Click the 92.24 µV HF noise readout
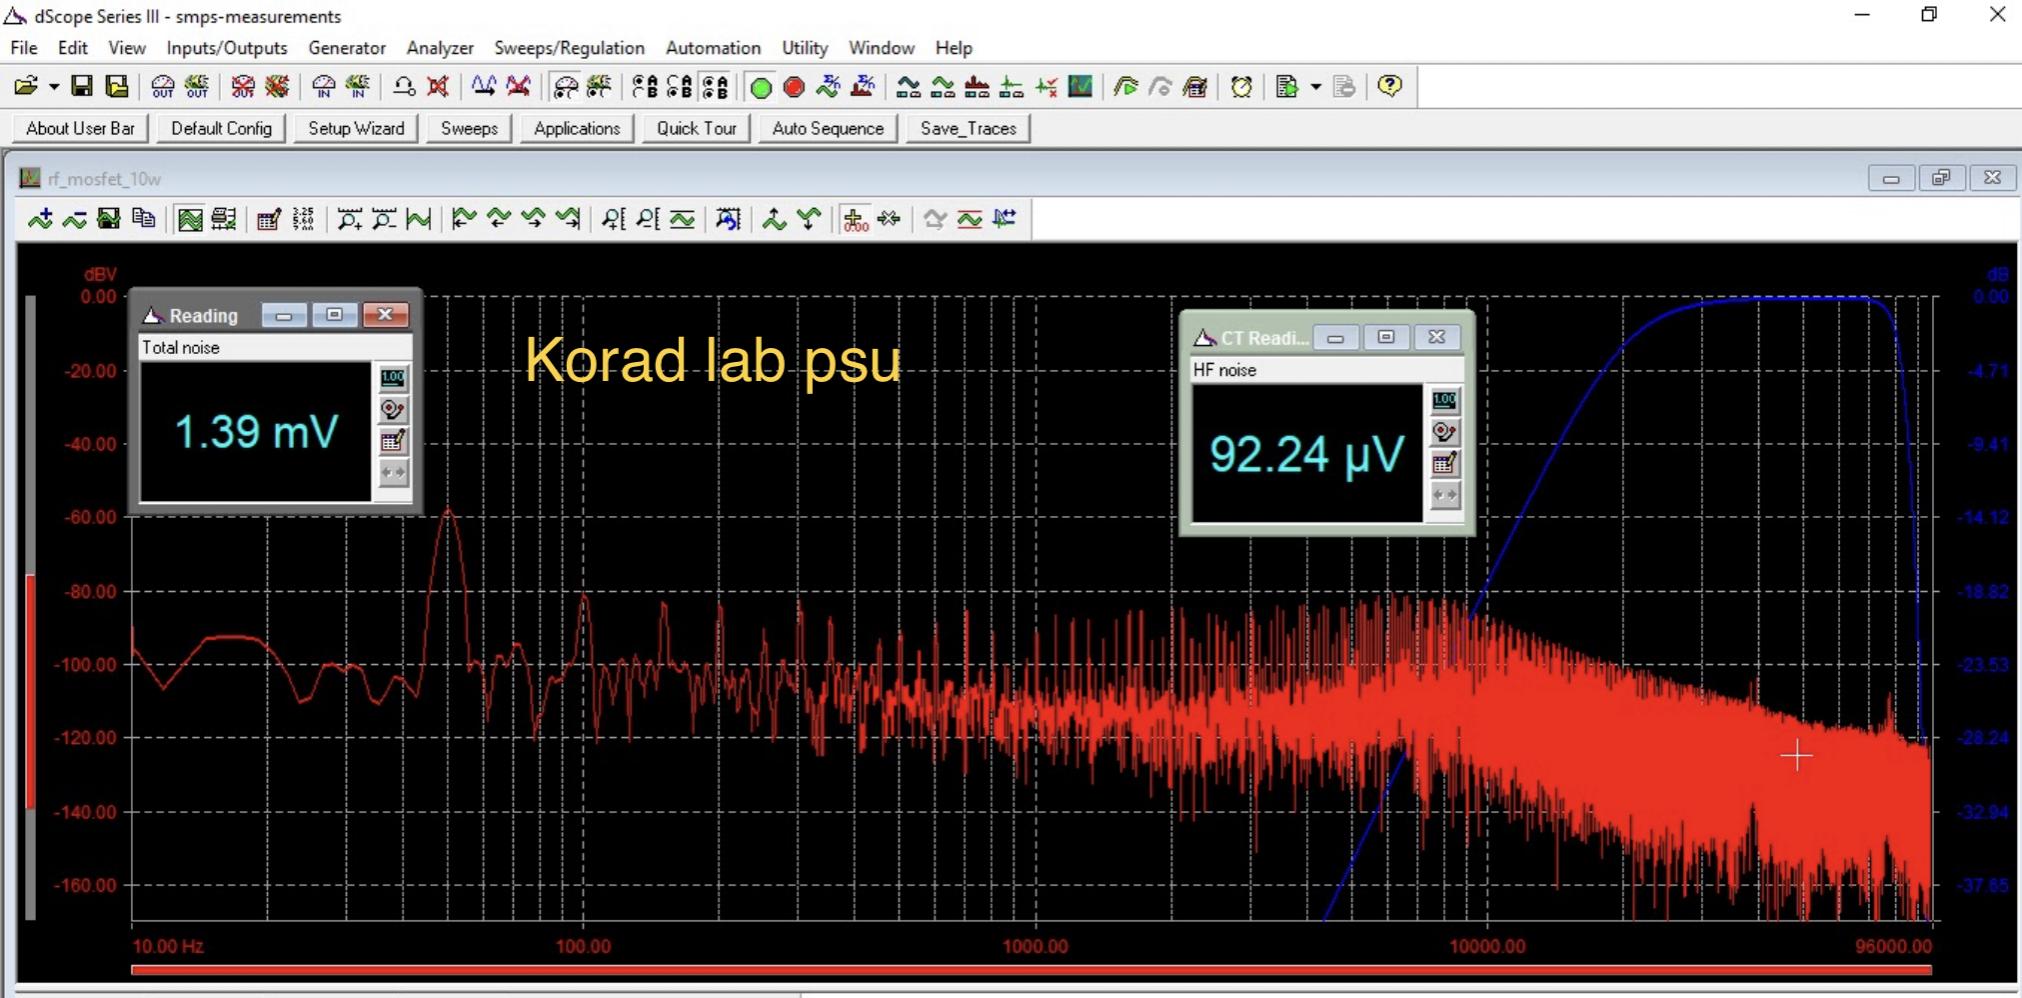 click(1307, 454)
